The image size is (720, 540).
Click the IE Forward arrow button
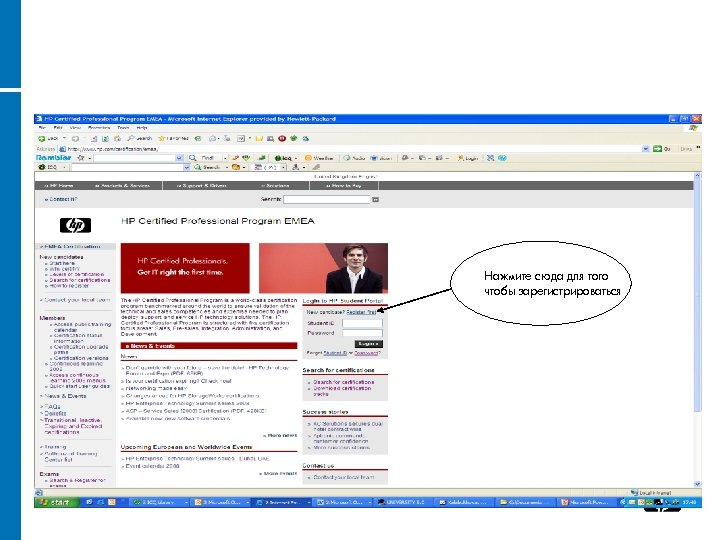coord(75,138)
